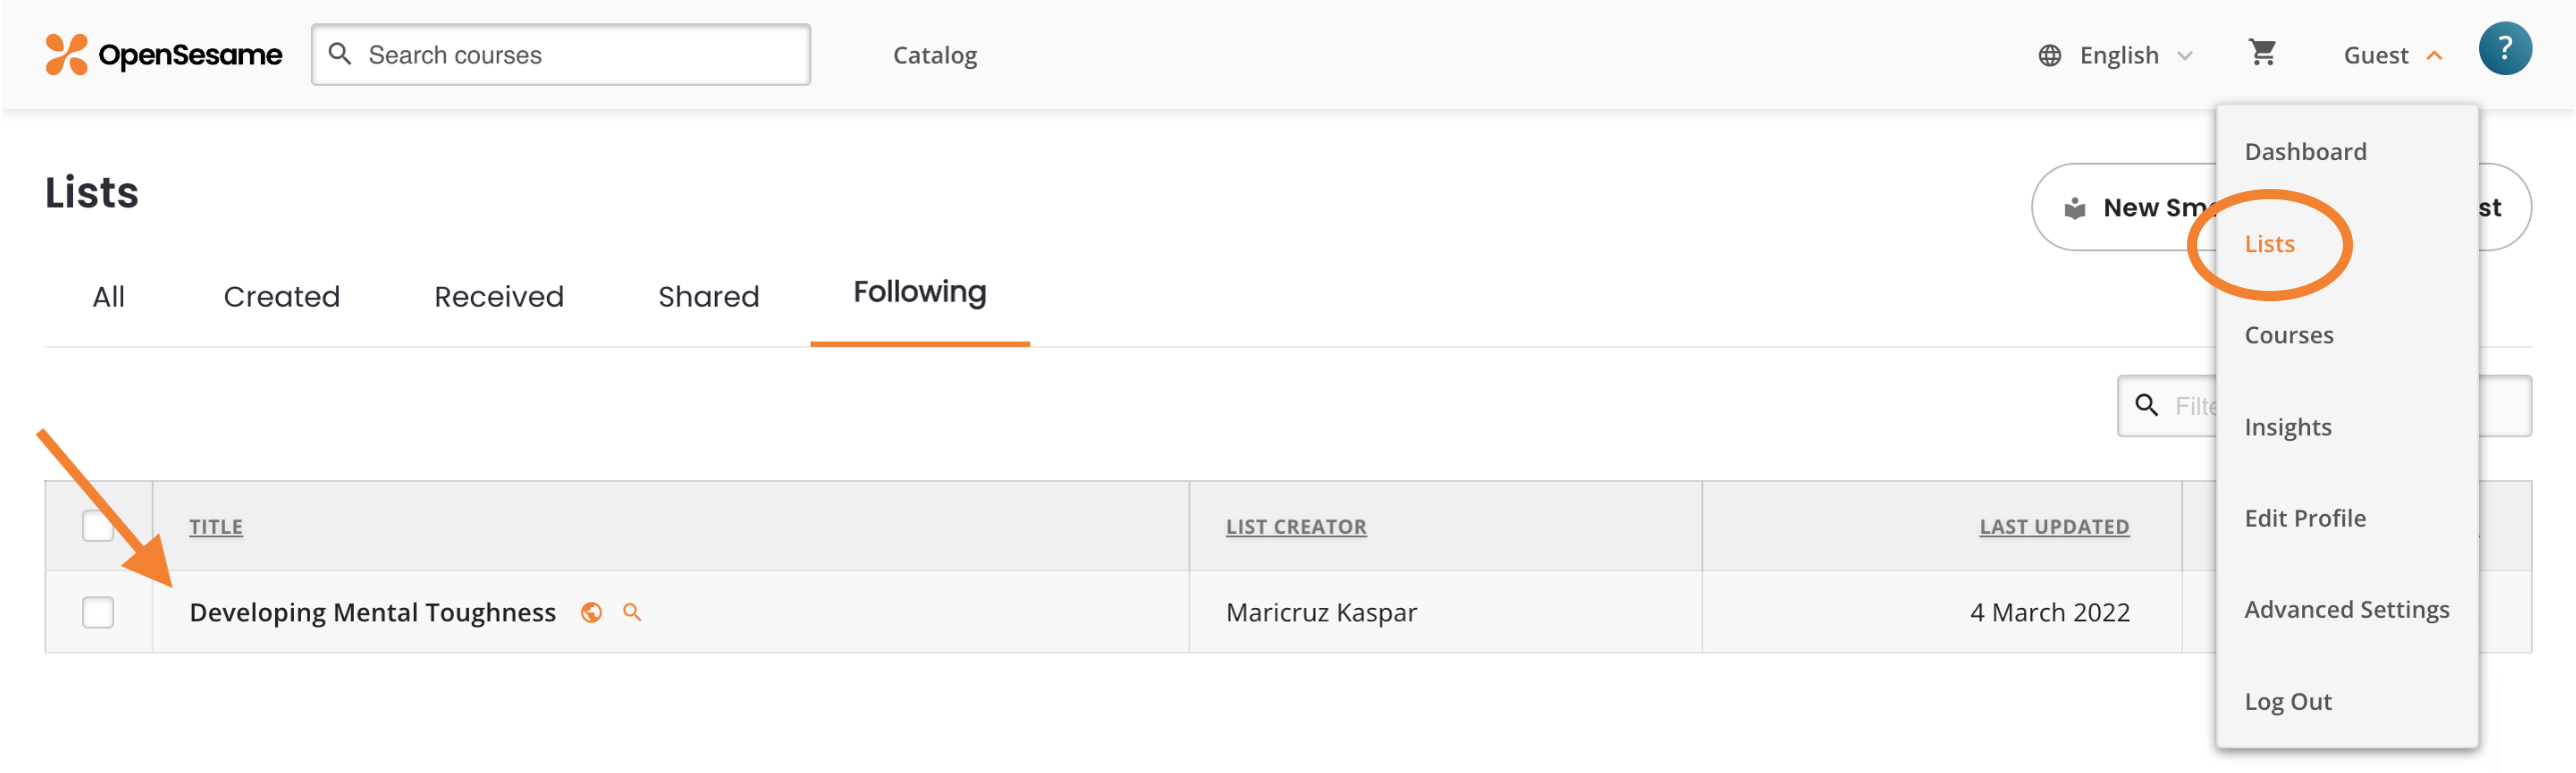Click the globe language icon
This screenshot has height=773, width=2576.
click(2049, 56)
